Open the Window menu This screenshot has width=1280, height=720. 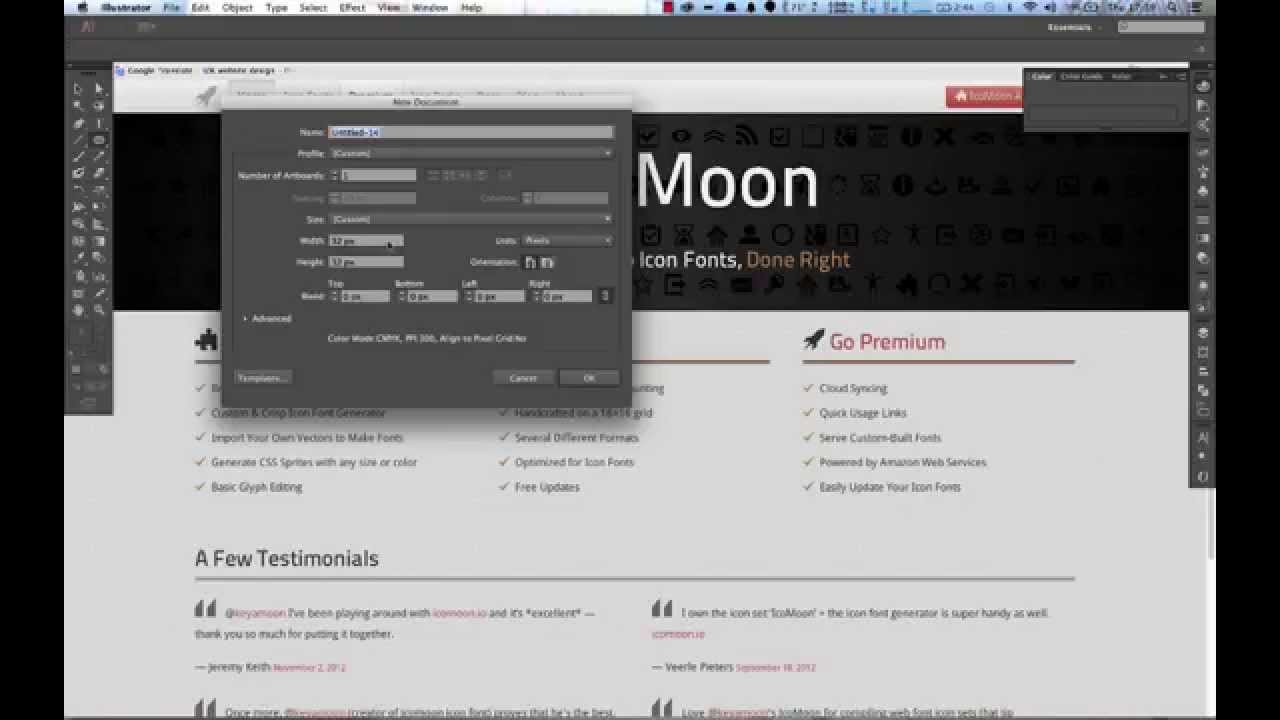[430, 7]
